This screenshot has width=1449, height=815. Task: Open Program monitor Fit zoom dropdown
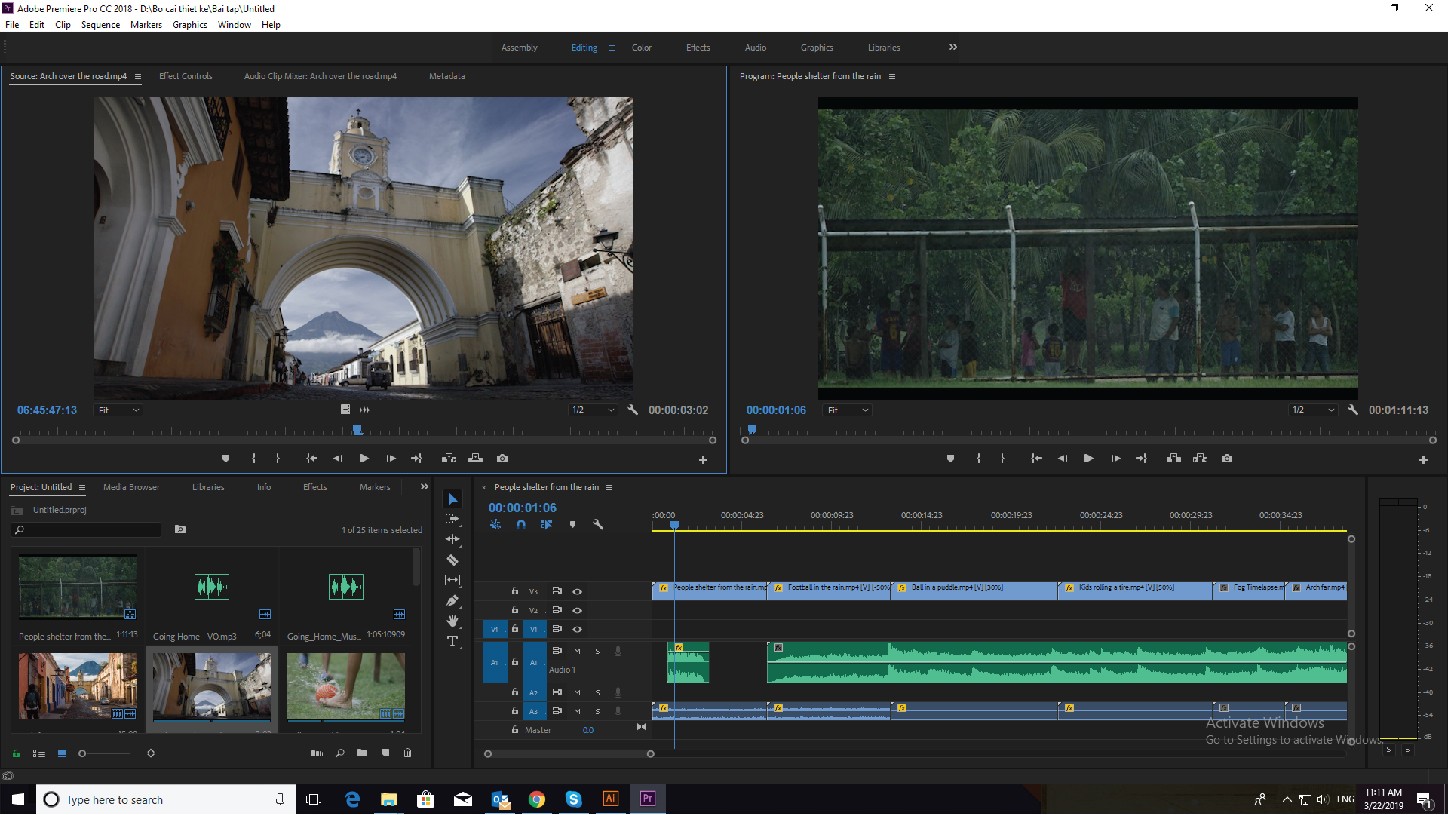847,410
